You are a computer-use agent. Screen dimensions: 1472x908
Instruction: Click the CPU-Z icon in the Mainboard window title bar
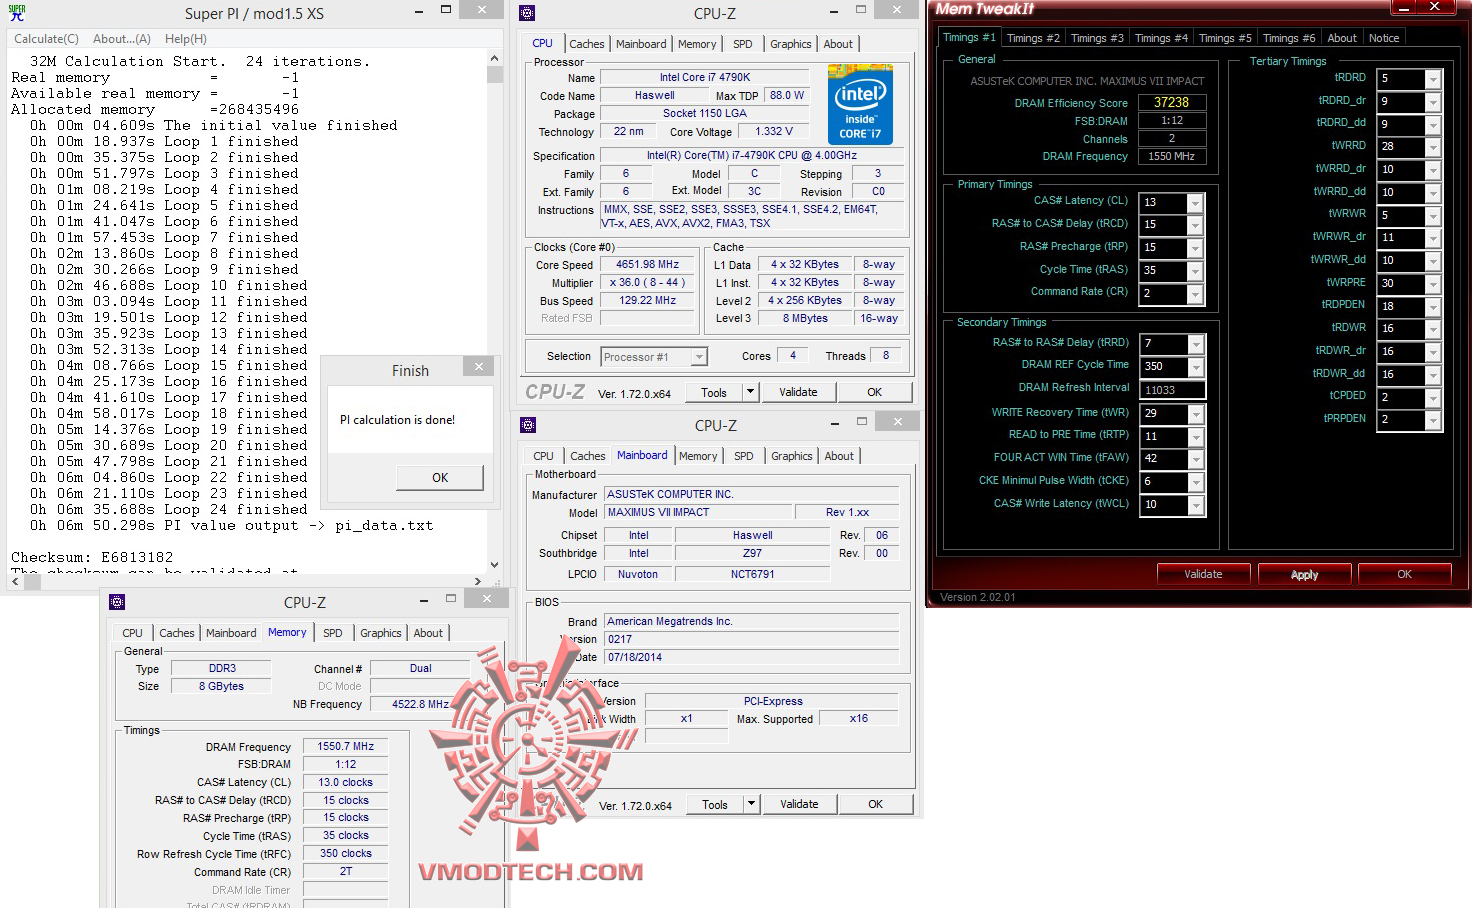[x=528, y=425]
